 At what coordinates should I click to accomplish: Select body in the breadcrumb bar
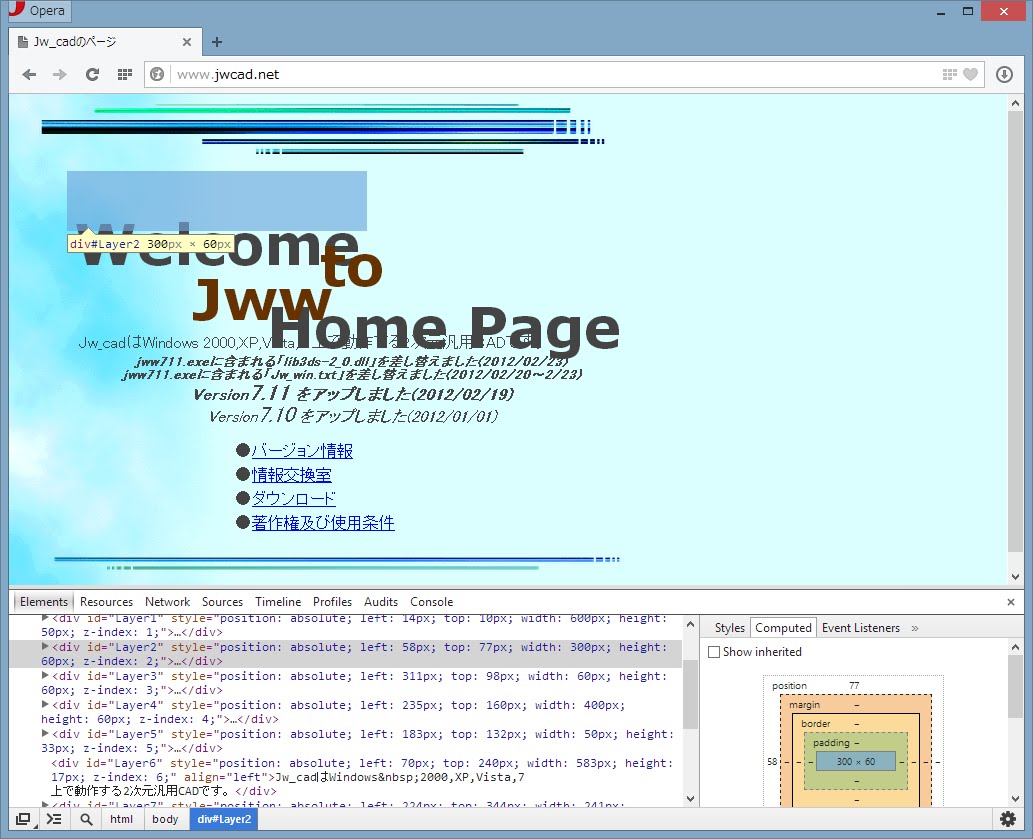(165, 819)
